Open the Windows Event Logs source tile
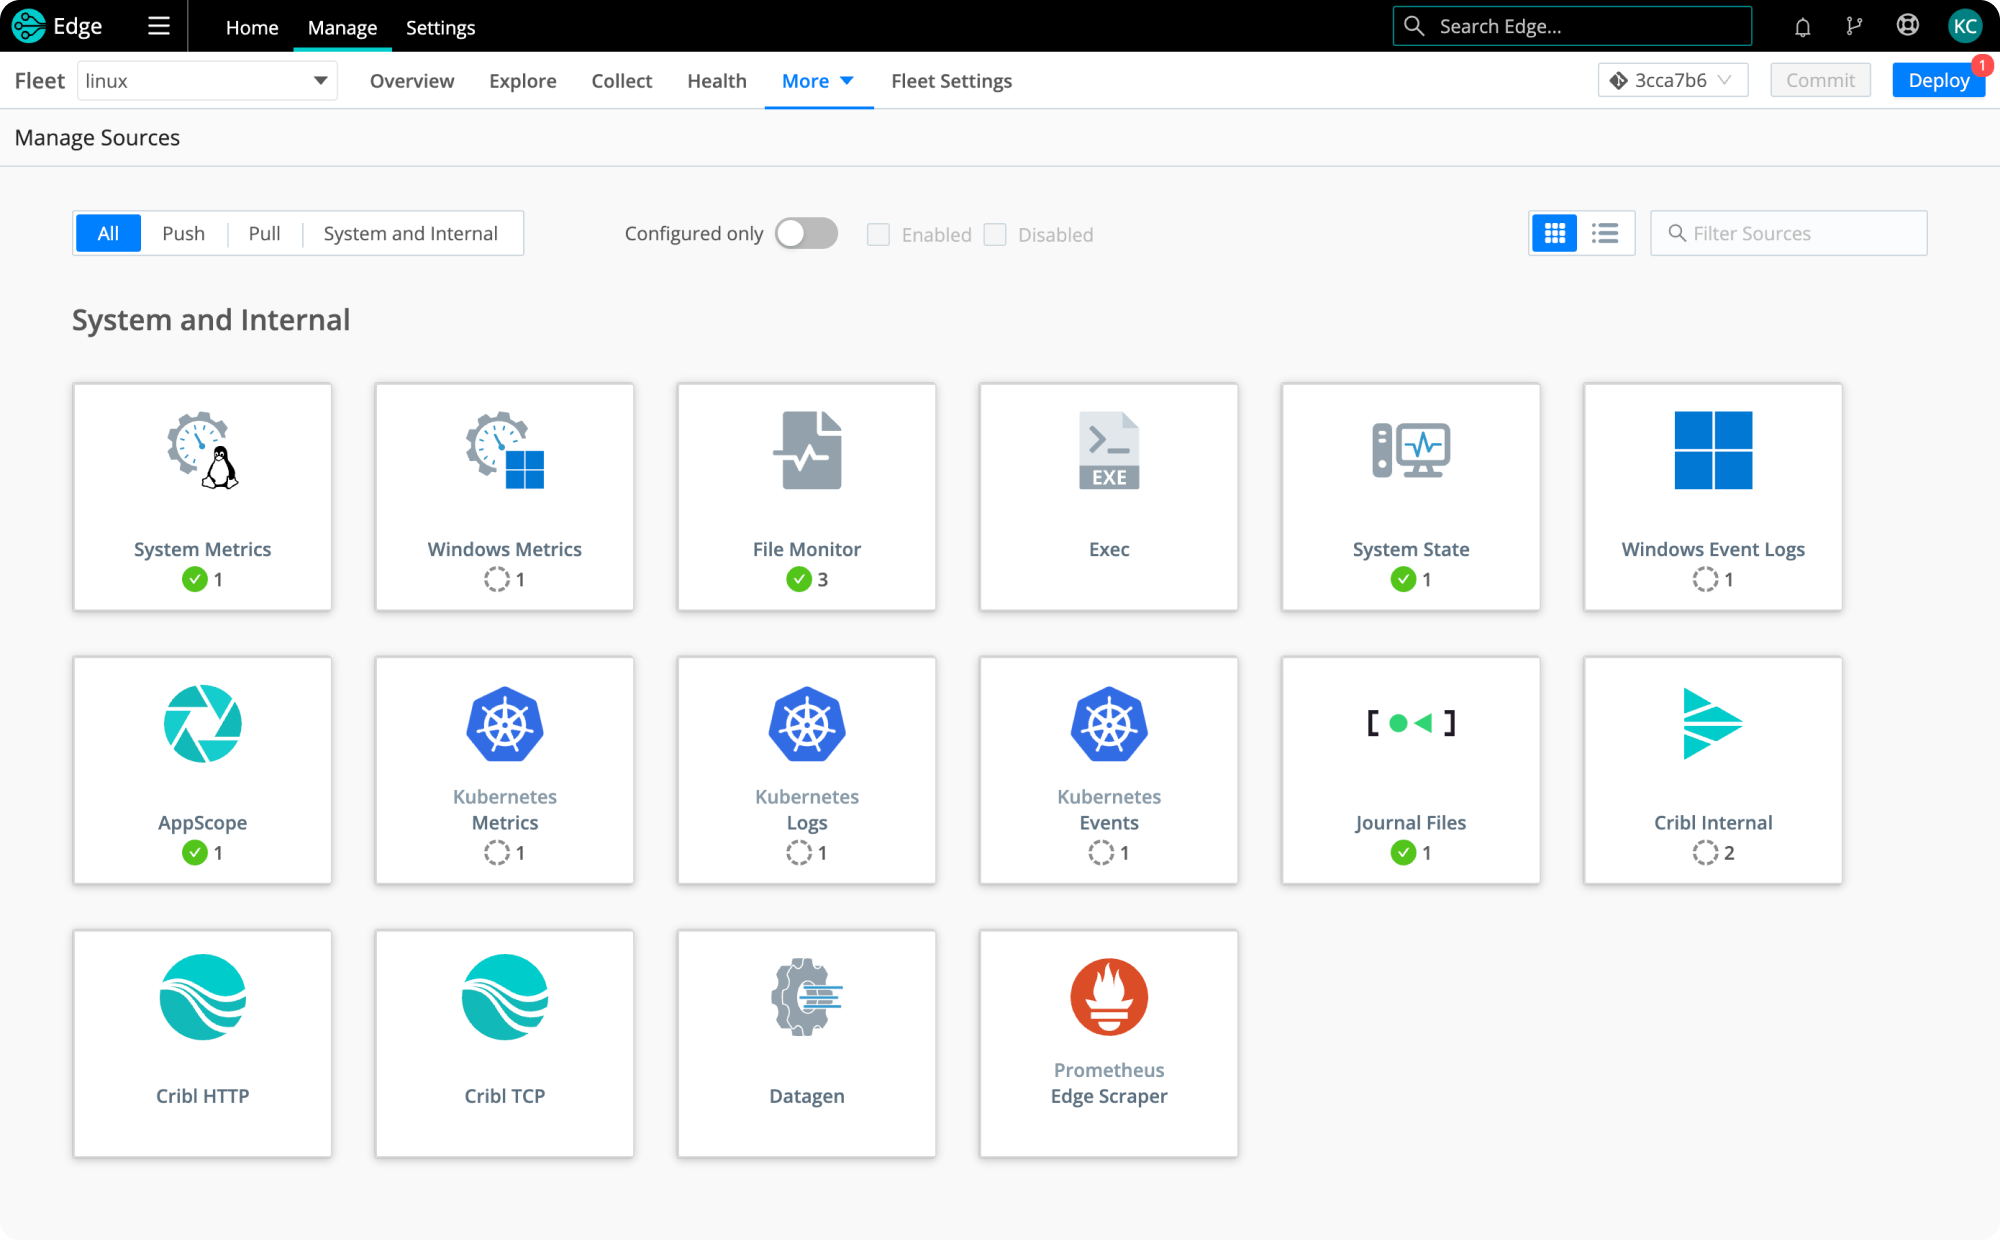Screen dimensions: 2000x1240 pos(1713,497)
